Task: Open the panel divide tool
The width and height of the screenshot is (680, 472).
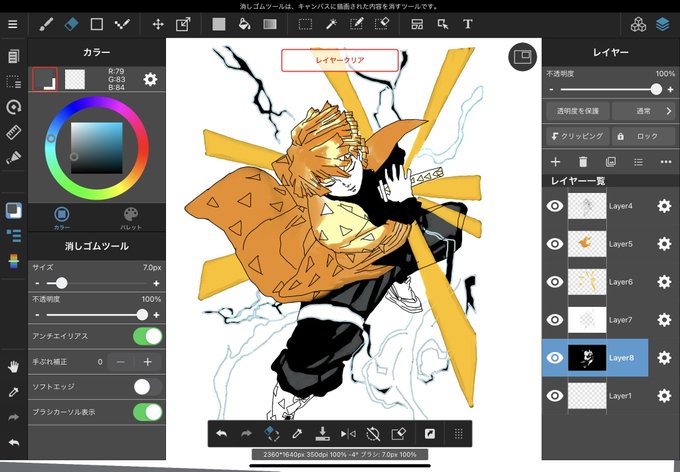Action: pos(417,24)
